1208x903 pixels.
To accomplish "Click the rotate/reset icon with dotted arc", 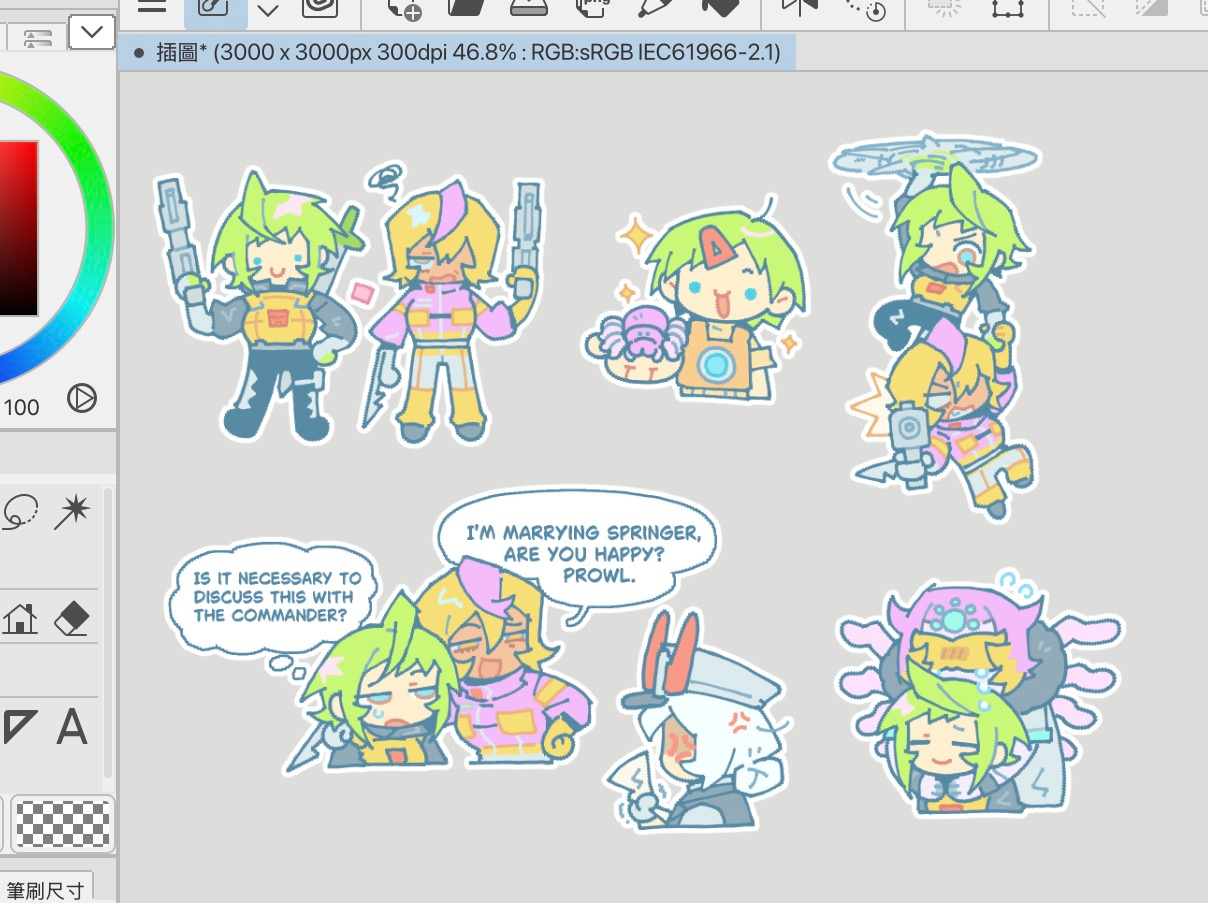I will pos(864,8).
